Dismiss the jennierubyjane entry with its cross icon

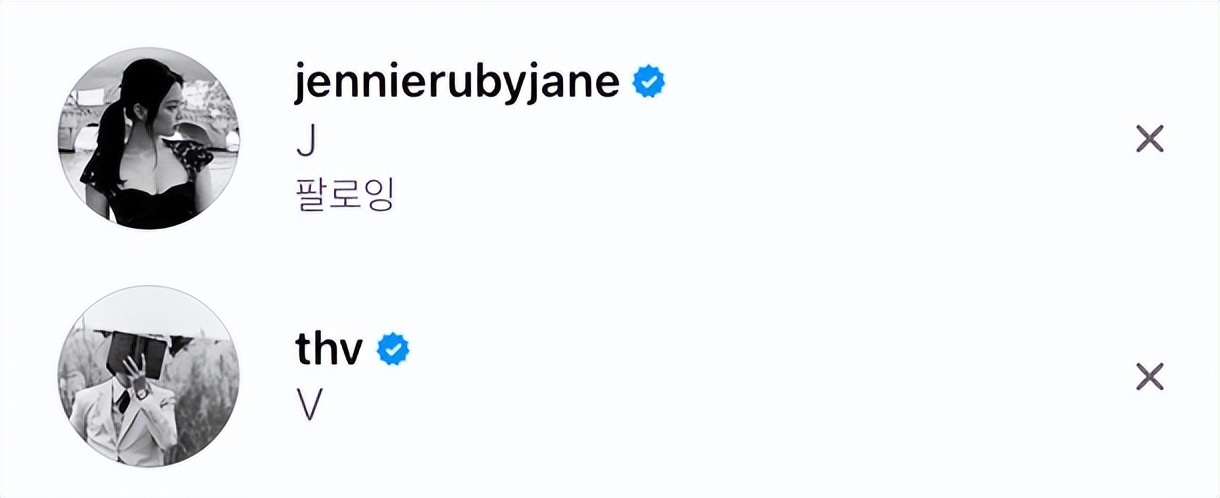click(1150, 140)
